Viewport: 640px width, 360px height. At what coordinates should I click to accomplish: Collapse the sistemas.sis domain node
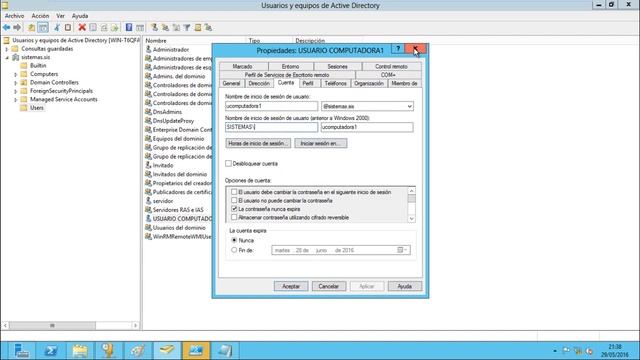7,57
